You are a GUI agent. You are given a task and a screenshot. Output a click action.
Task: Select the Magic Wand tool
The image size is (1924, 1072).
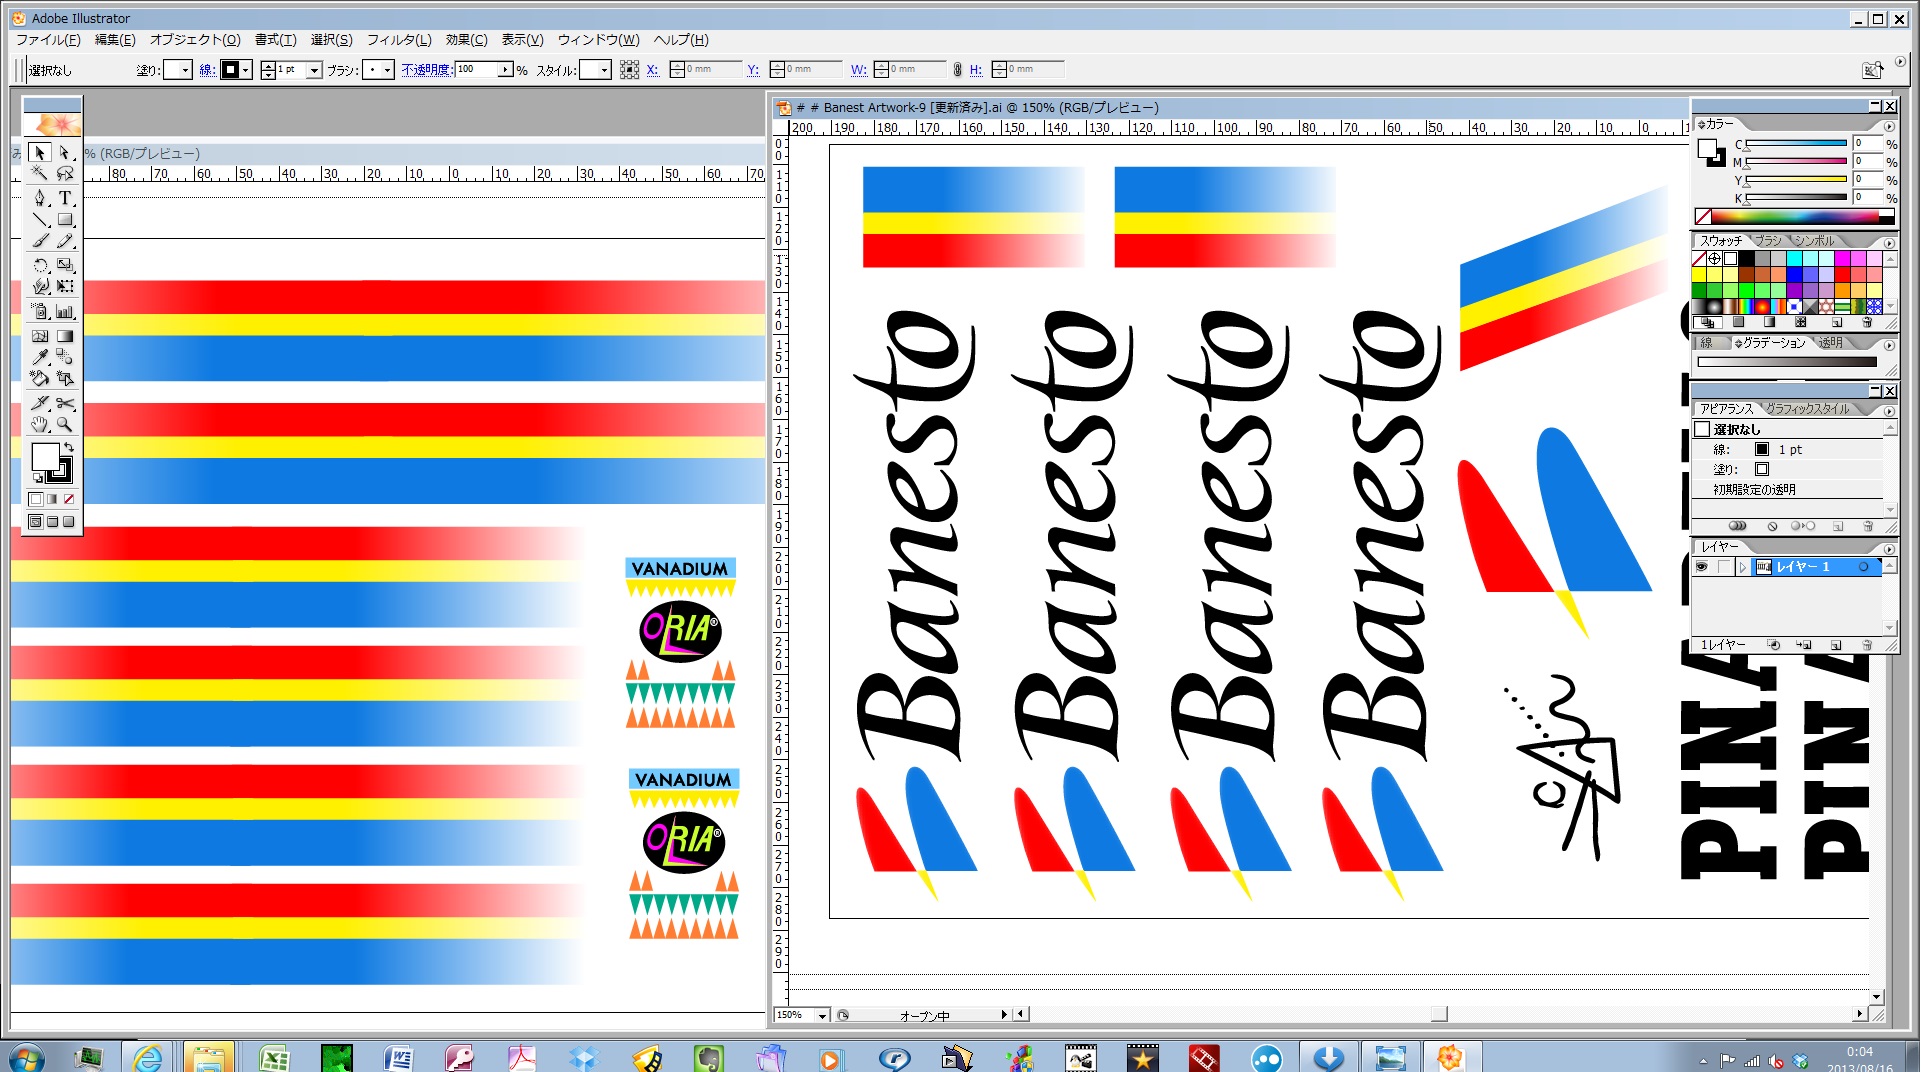pos(39,174)
